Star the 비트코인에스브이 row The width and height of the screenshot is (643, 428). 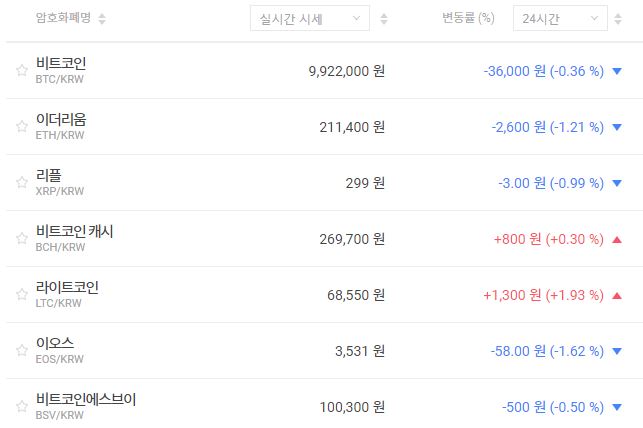click(21, 406)
